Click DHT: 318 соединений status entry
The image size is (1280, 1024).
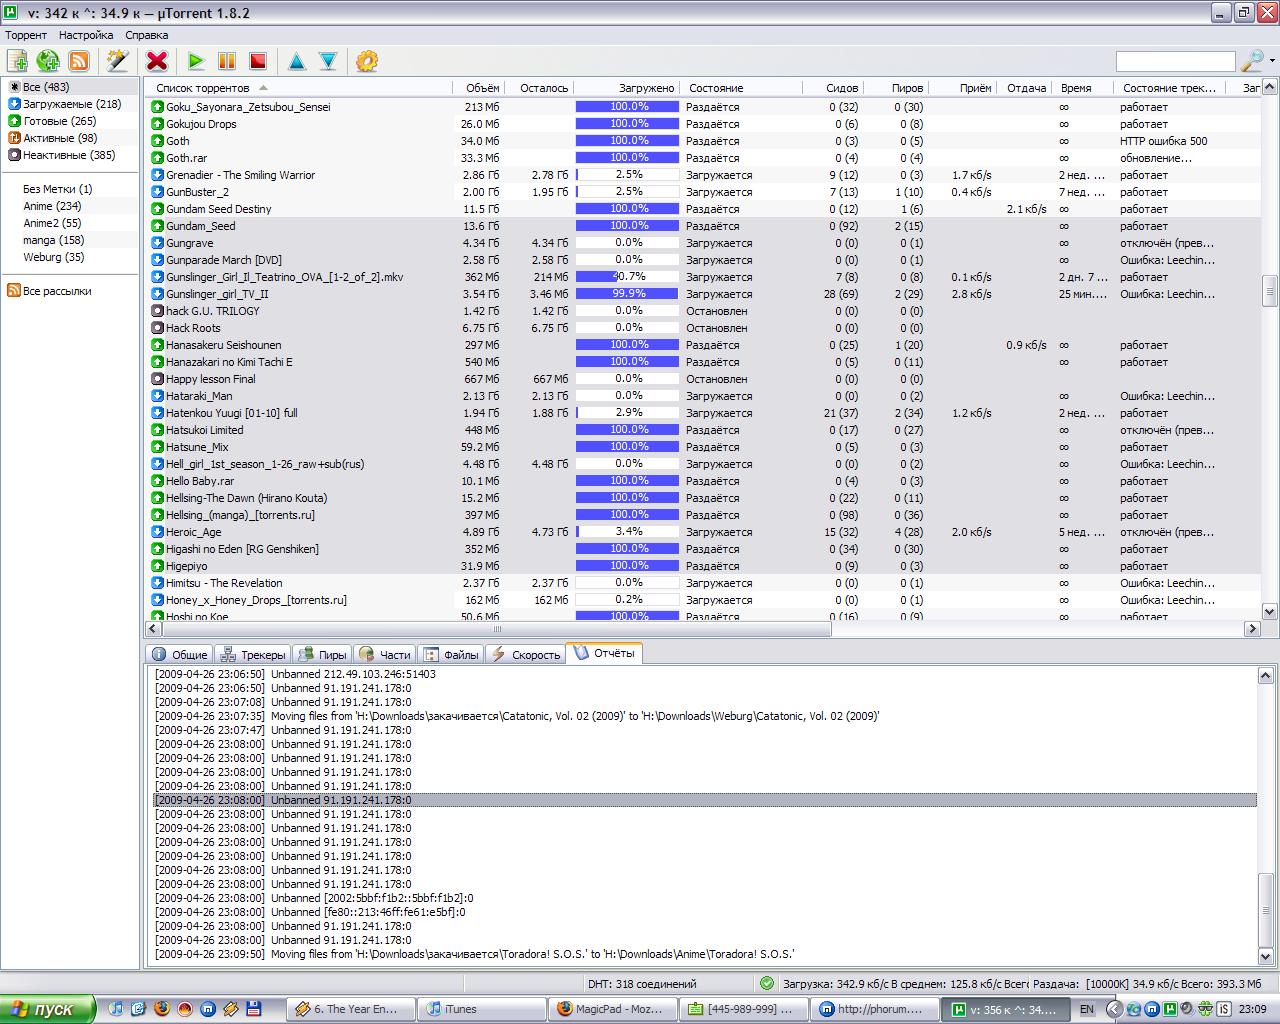pyautogui.click(x=642, y=984)
